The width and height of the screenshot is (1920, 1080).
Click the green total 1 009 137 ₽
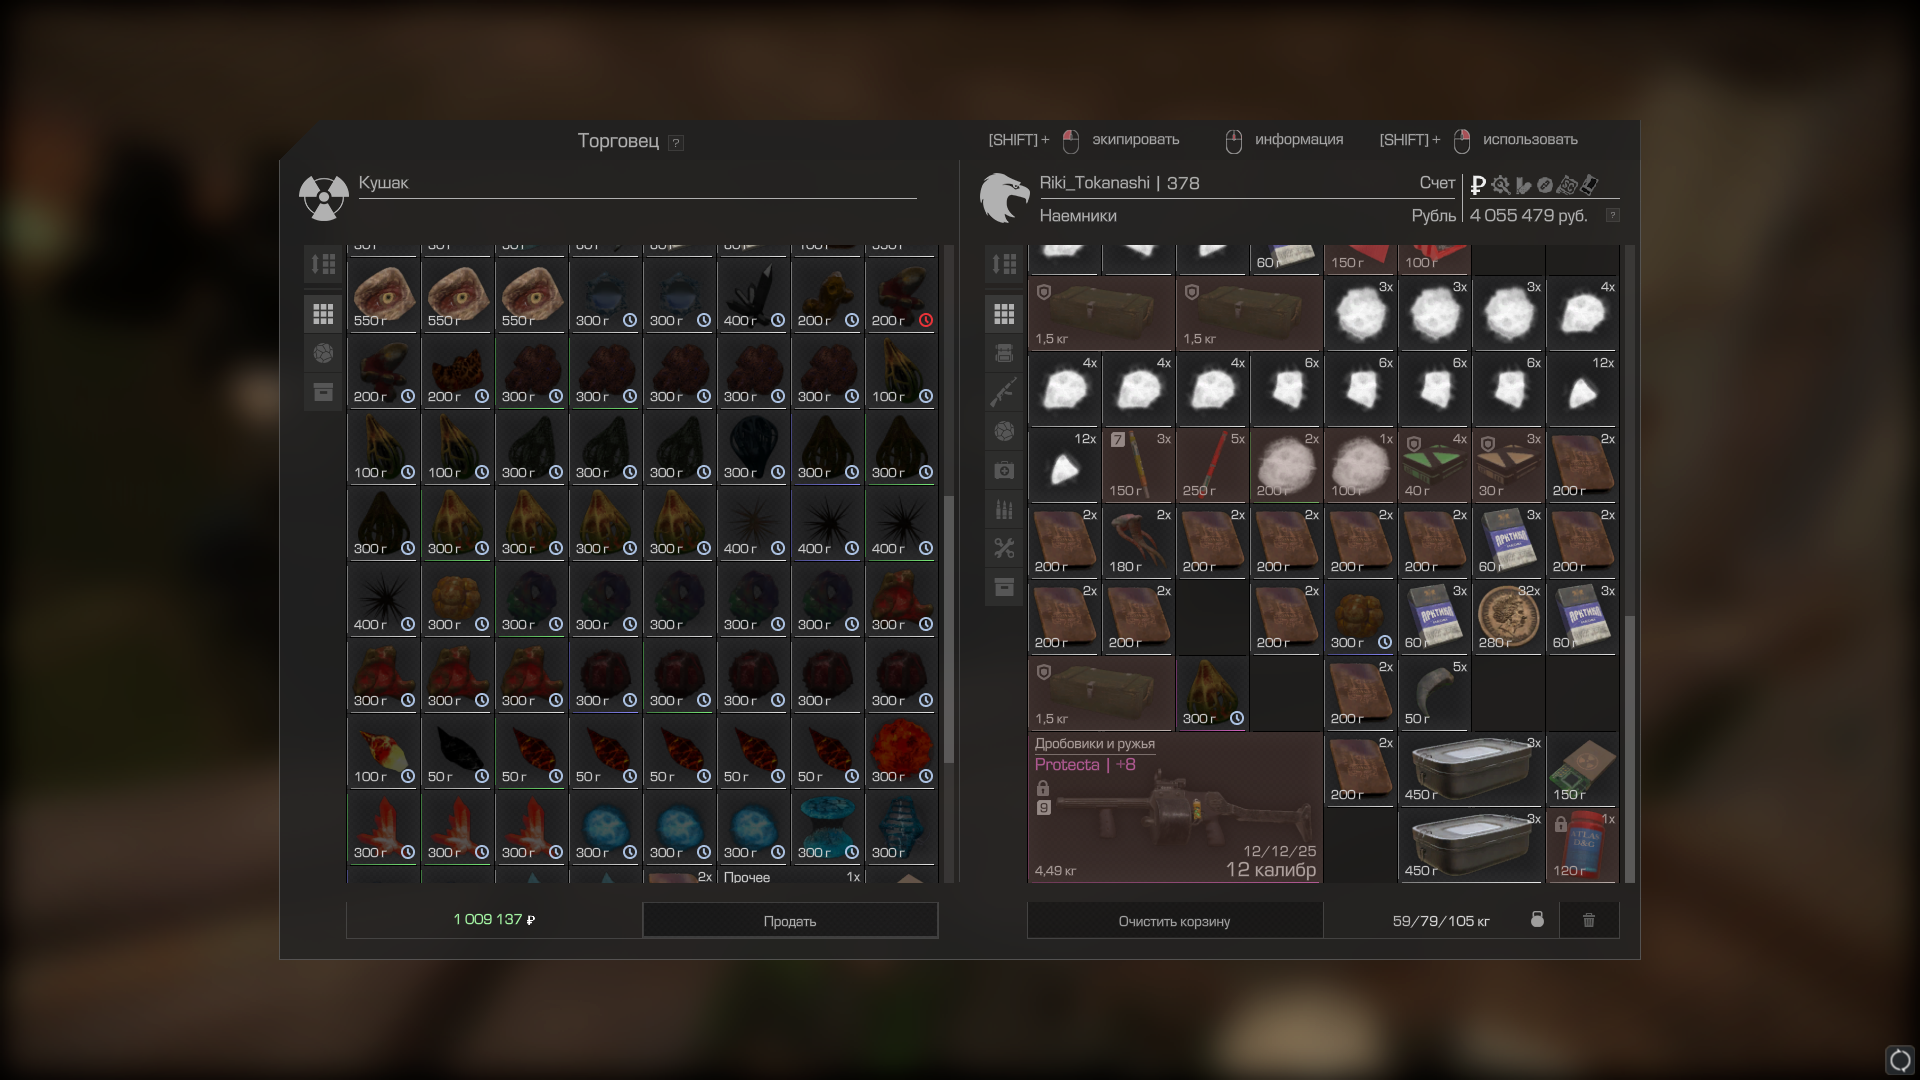(494, 920)
